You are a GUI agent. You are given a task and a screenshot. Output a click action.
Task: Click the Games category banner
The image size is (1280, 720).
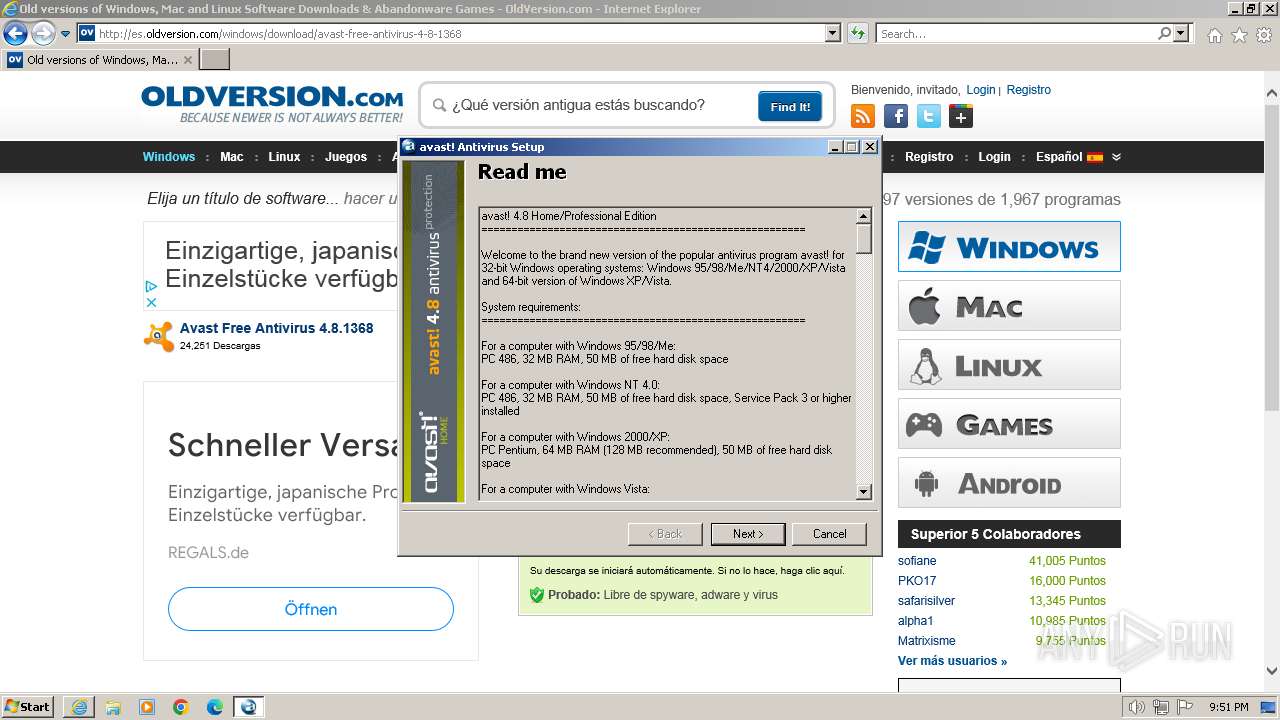pyautogui.click(x=1009, y=423)
